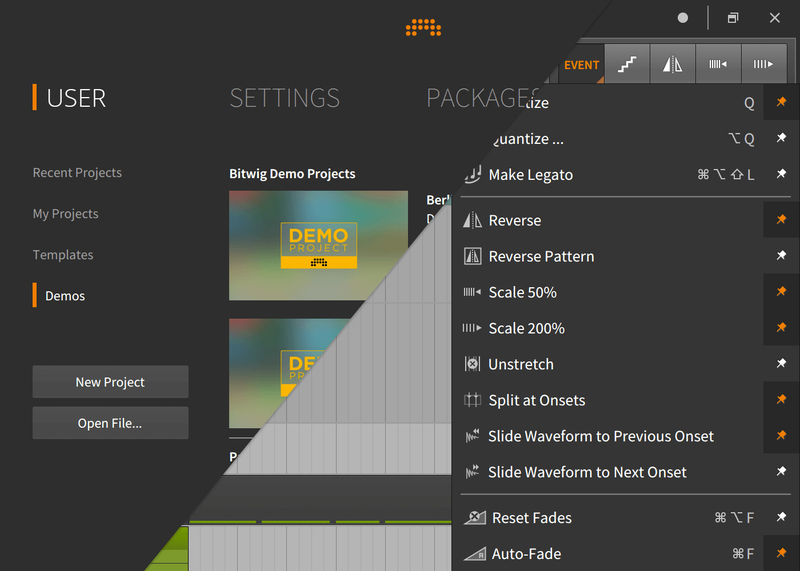Unpin Reverse from the toolbar

tap(781, 220)
